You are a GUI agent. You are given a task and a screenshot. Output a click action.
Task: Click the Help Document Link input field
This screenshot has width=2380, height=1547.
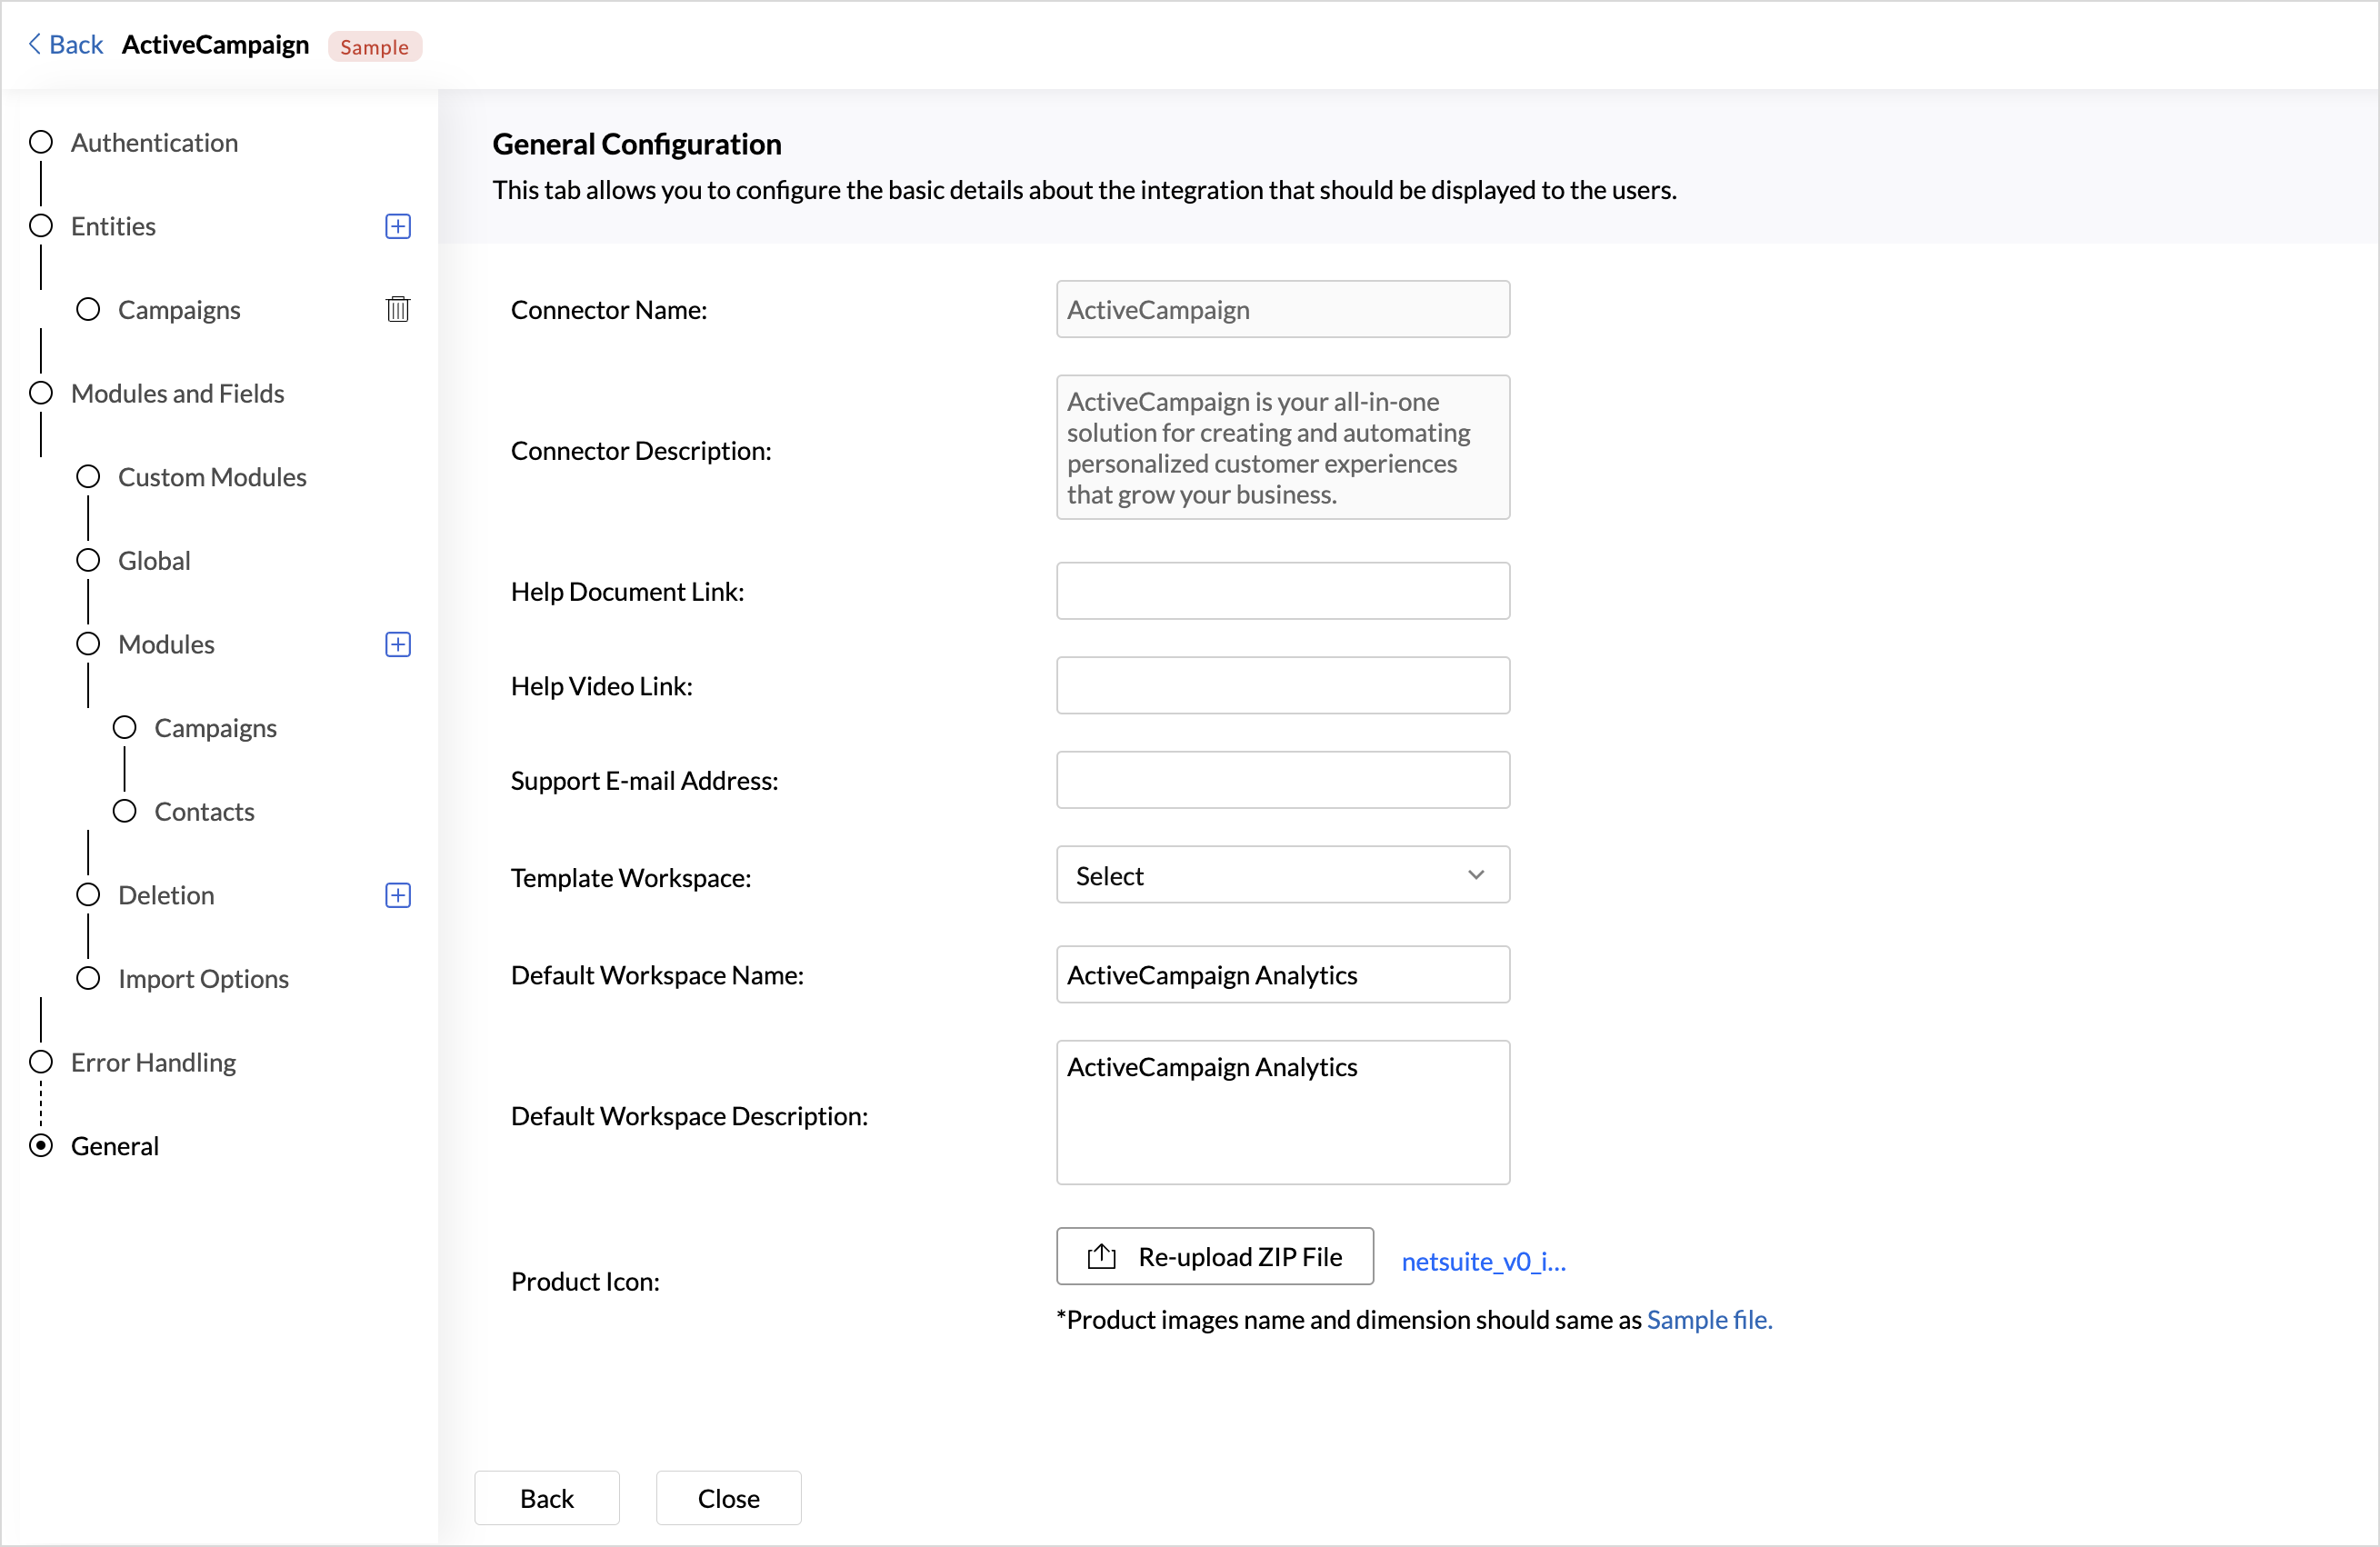(x=1282, y=591)
